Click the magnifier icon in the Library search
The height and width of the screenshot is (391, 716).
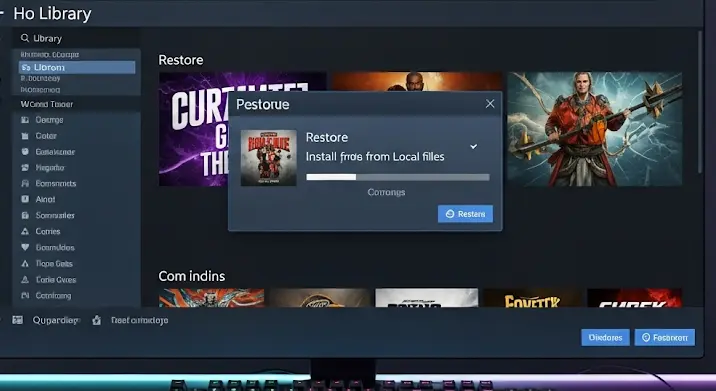pos(25,38)
